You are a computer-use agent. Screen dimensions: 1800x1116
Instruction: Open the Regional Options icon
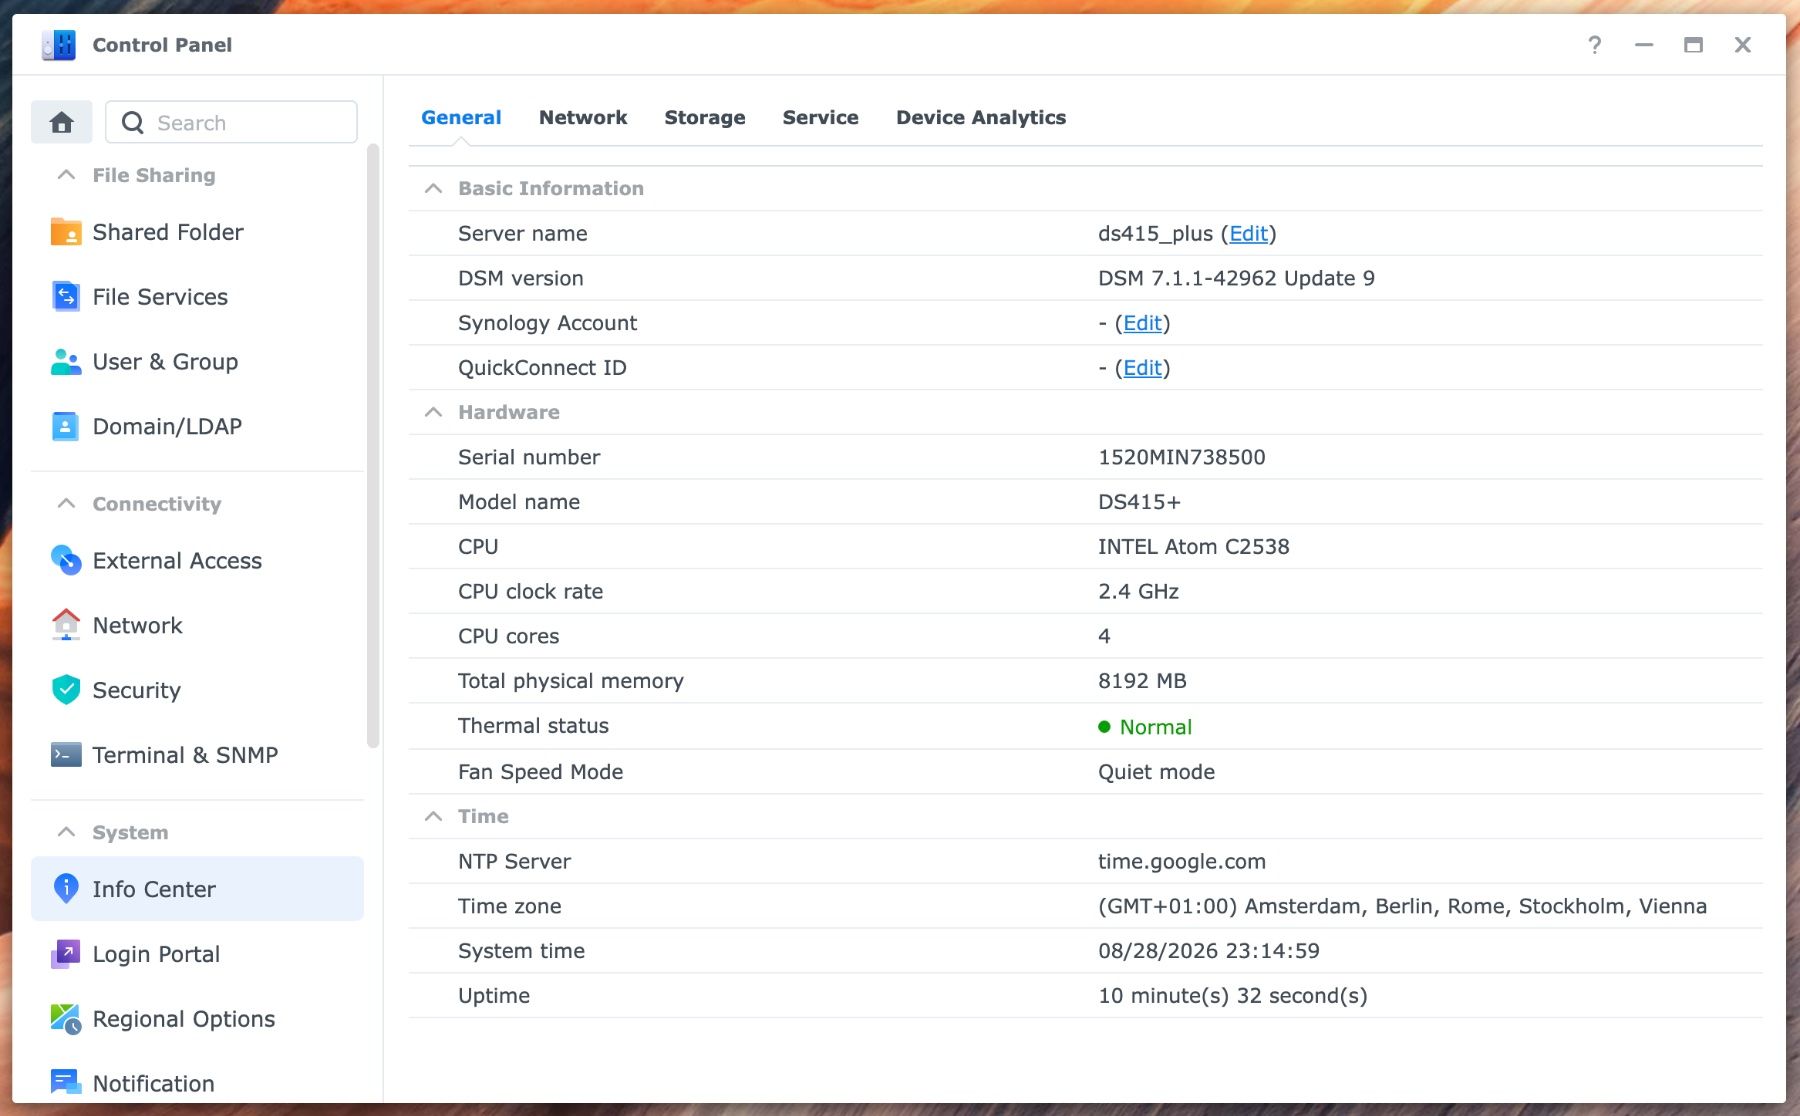(66, 1019)
